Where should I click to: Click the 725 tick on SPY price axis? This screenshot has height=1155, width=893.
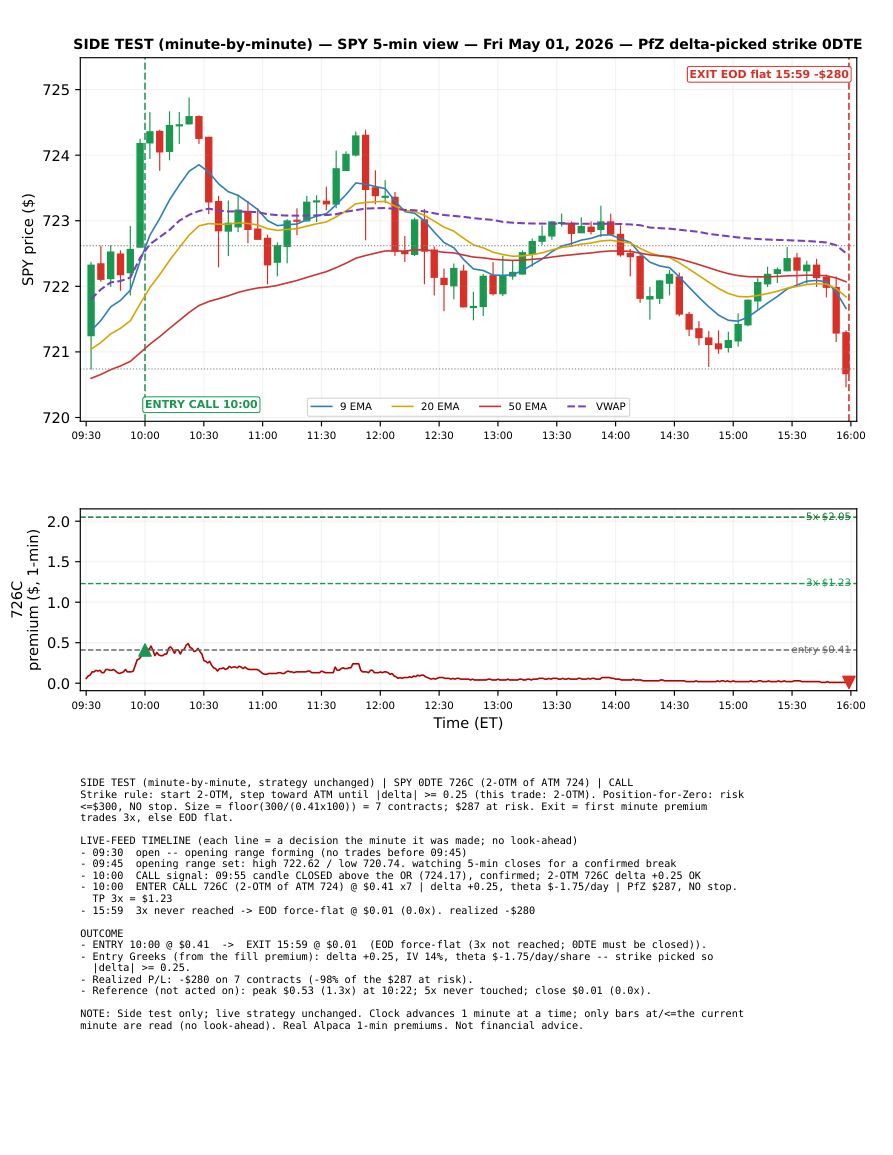tap(56, 90)
